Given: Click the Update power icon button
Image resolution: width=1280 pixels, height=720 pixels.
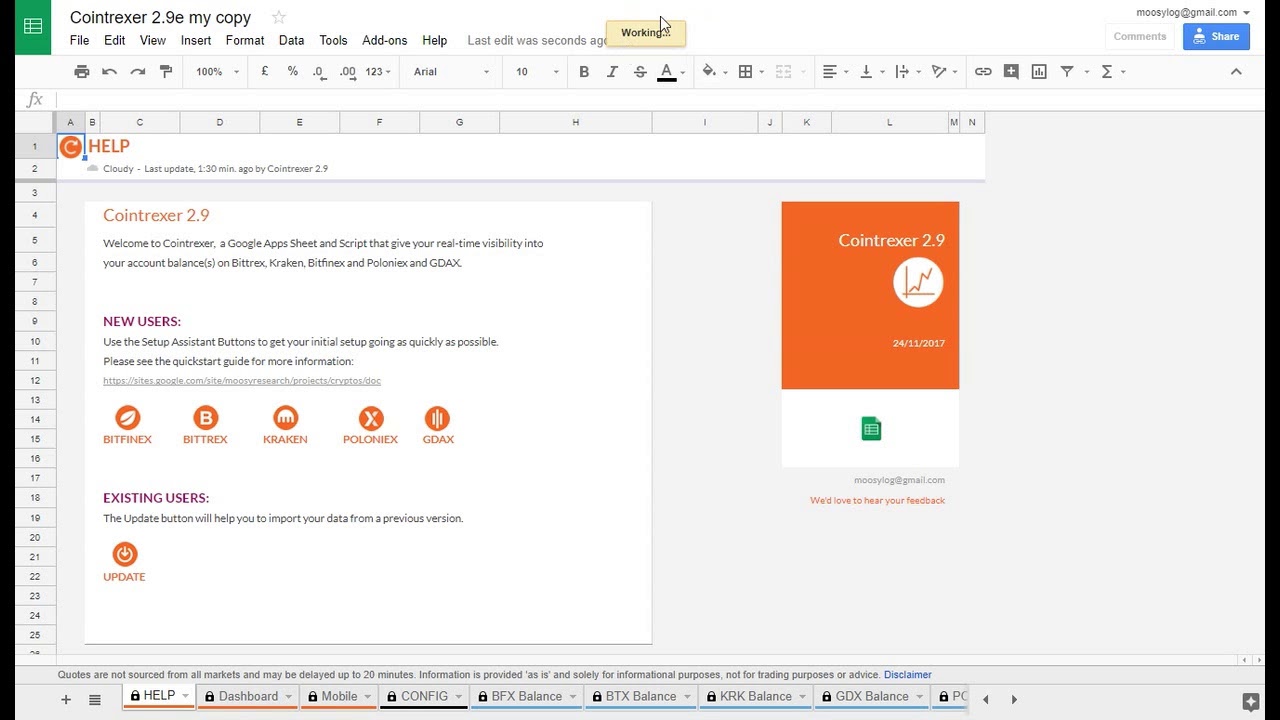Looking at the screenshot, I should click(124, 554).
